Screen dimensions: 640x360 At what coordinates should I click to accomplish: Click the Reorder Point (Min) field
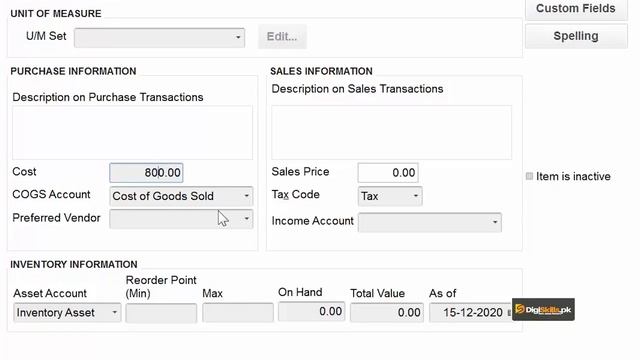pos(161,313)
